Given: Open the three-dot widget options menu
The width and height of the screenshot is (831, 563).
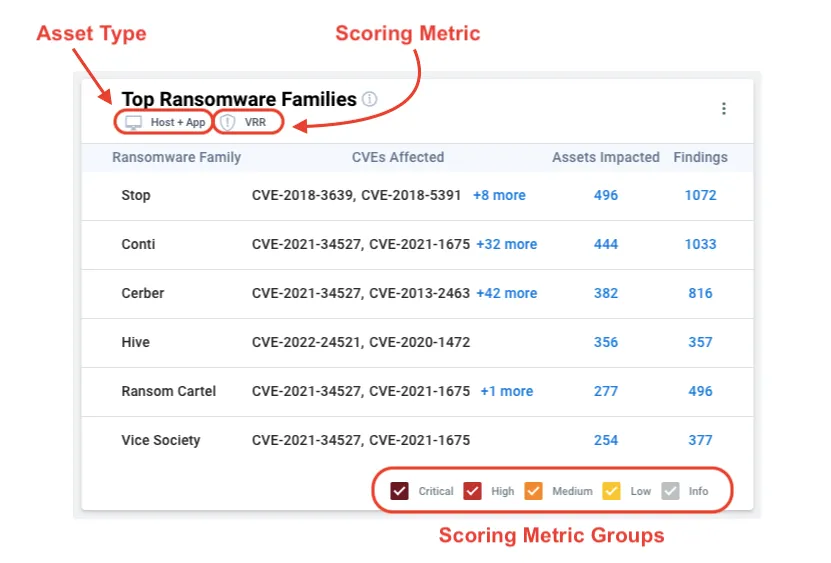Looking at the screenshot, I should tap(723, 109).
